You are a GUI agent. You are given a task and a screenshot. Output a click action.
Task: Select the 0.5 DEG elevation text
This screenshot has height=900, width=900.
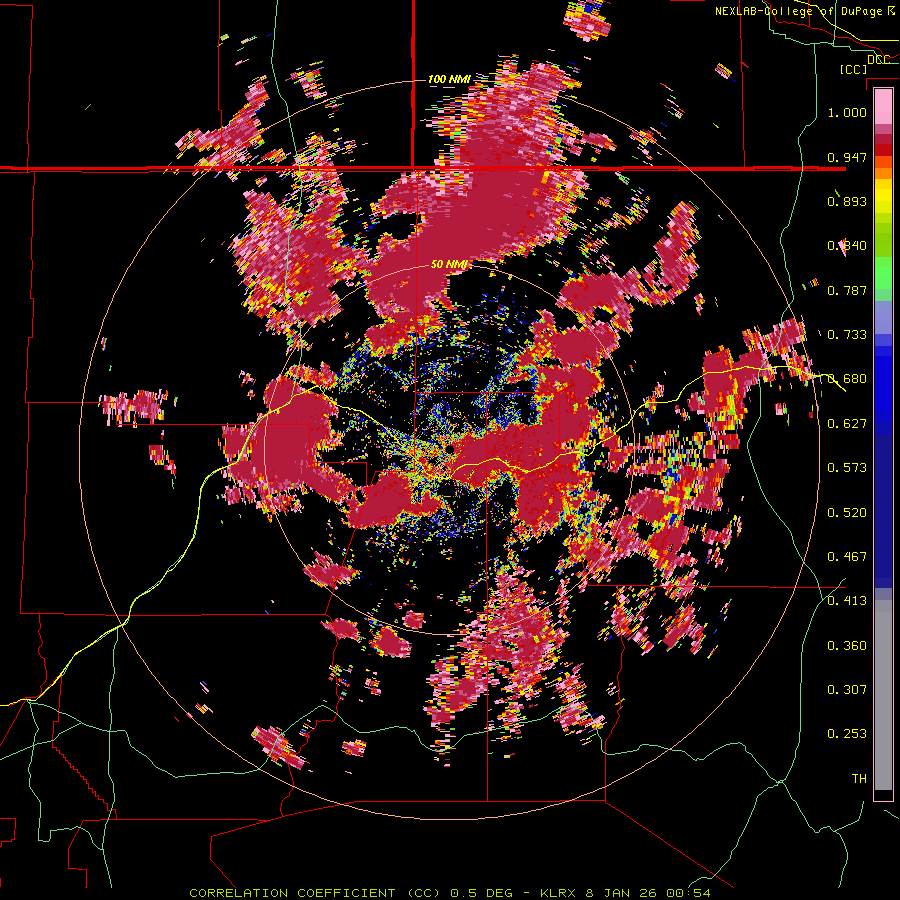(481, 893)
